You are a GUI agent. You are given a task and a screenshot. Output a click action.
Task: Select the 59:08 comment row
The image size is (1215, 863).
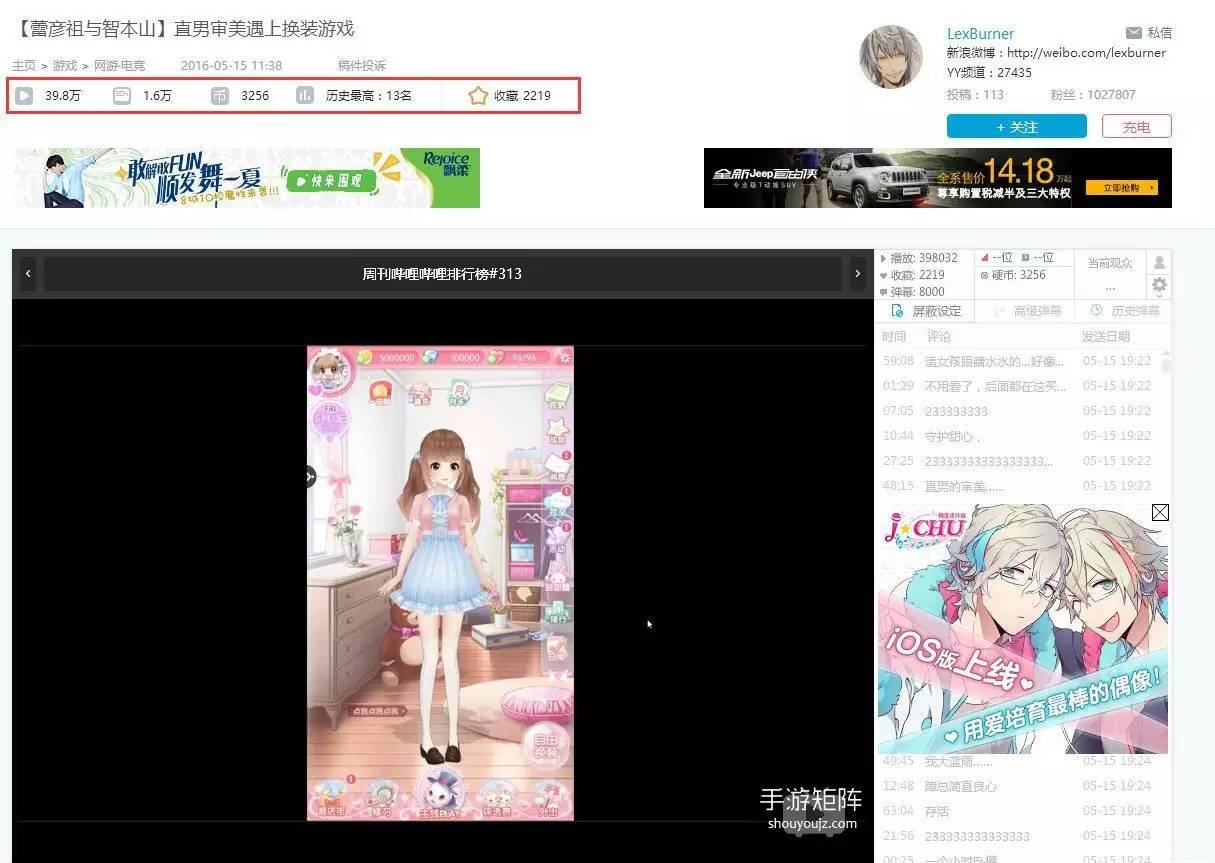click(1017, 361)
